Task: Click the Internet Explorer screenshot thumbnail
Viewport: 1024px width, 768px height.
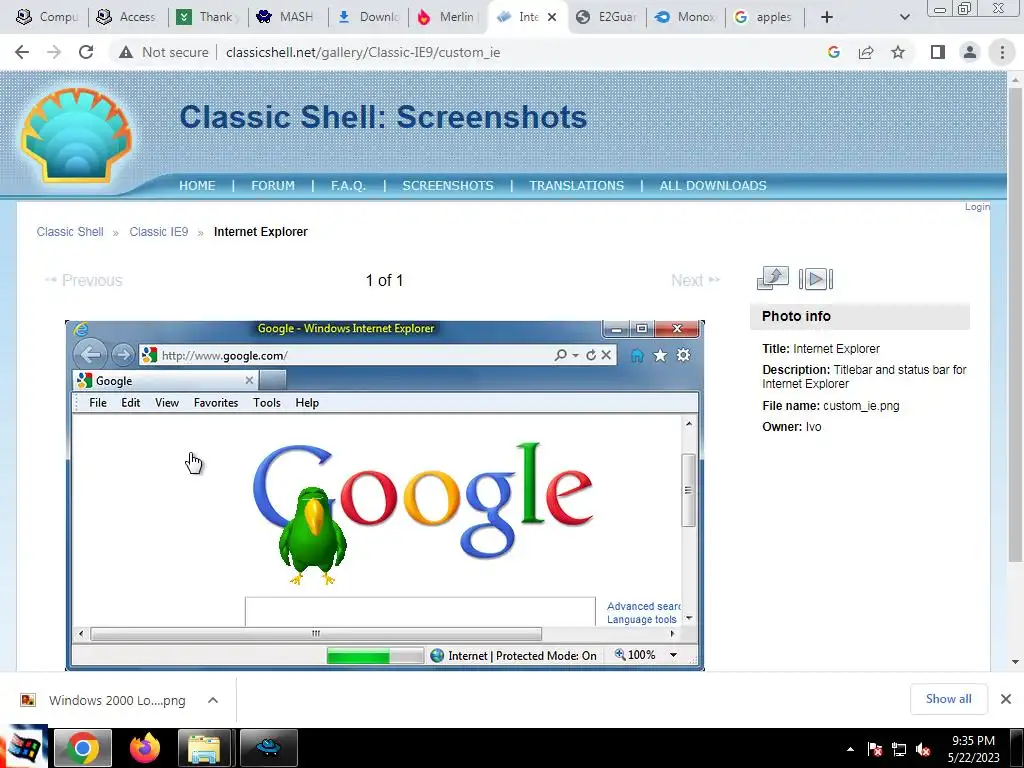Action: click(x=385, y=495)
